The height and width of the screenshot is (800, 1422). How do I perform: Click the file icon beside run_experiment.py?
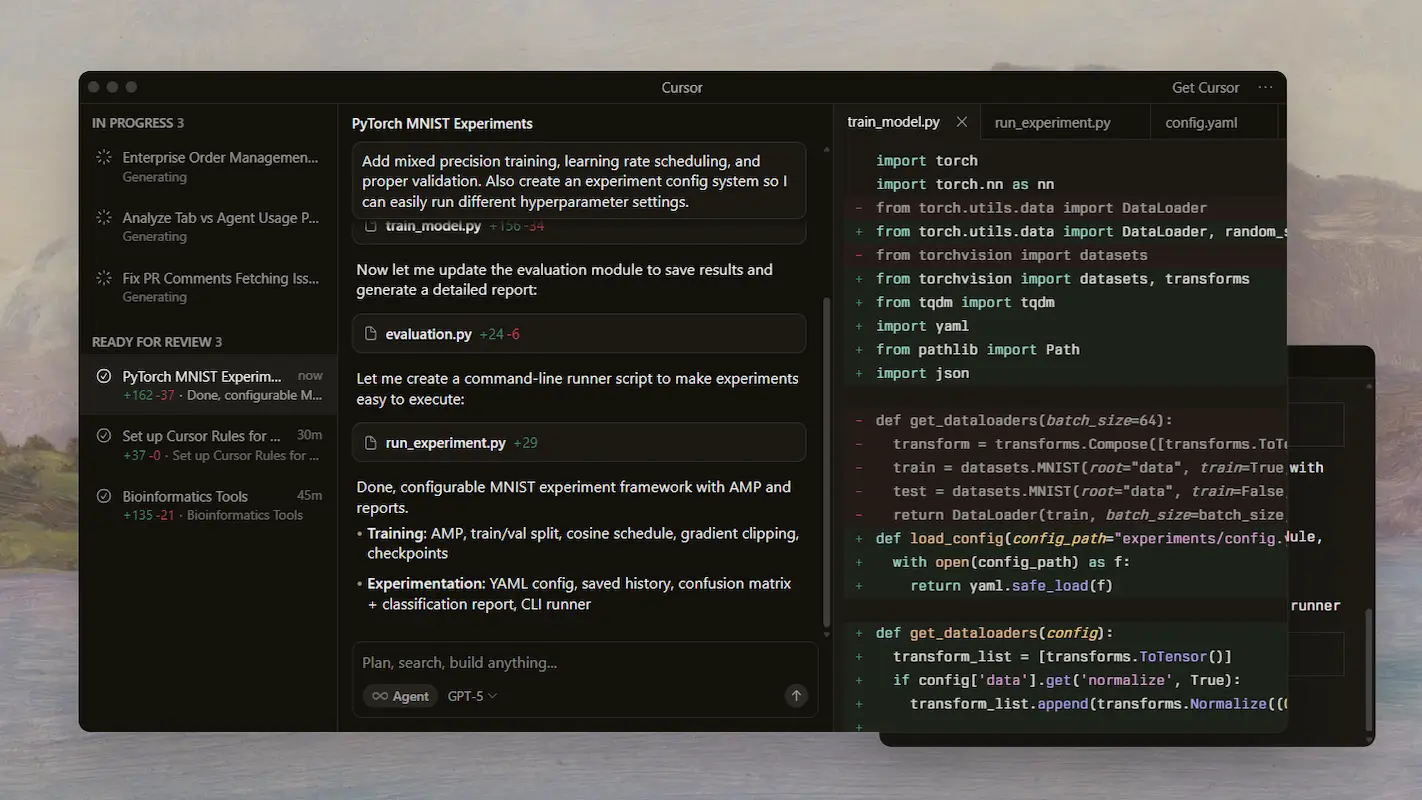pyautogui.click(x=371, y=443)
